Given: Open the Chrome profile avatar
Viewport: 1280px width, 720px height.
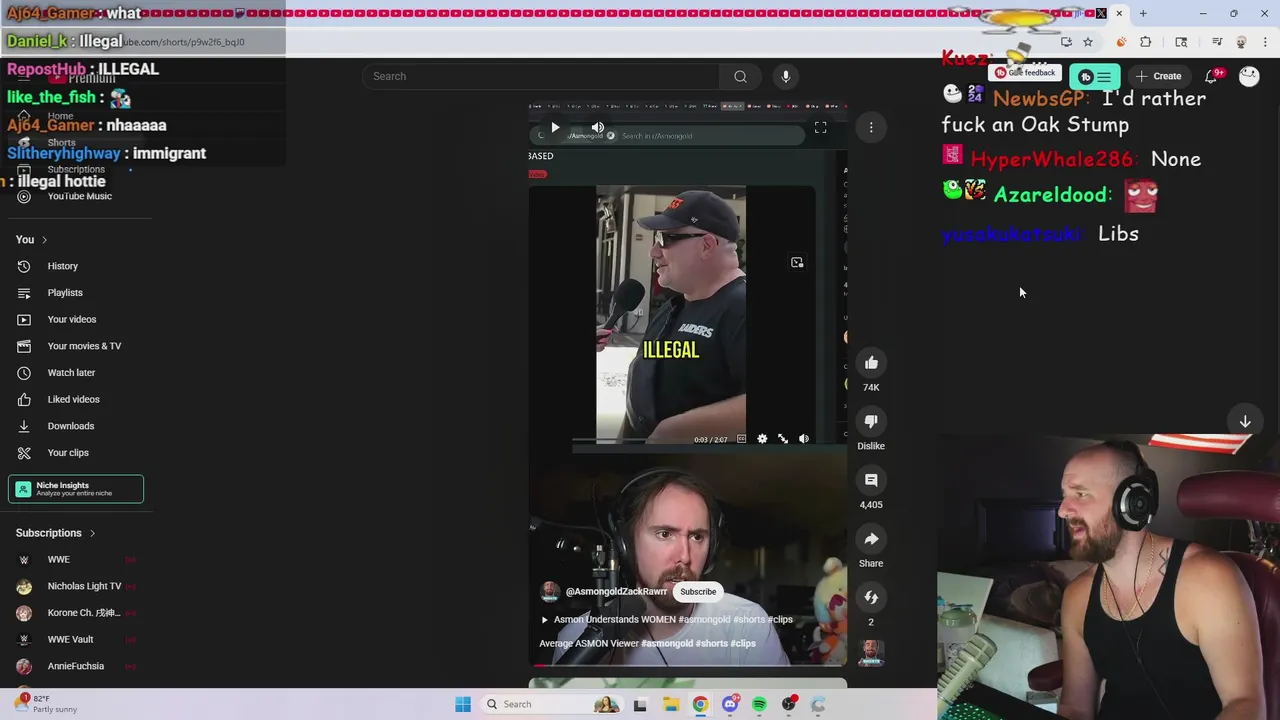Looking at the screenshot, I should click(1241, 42).
